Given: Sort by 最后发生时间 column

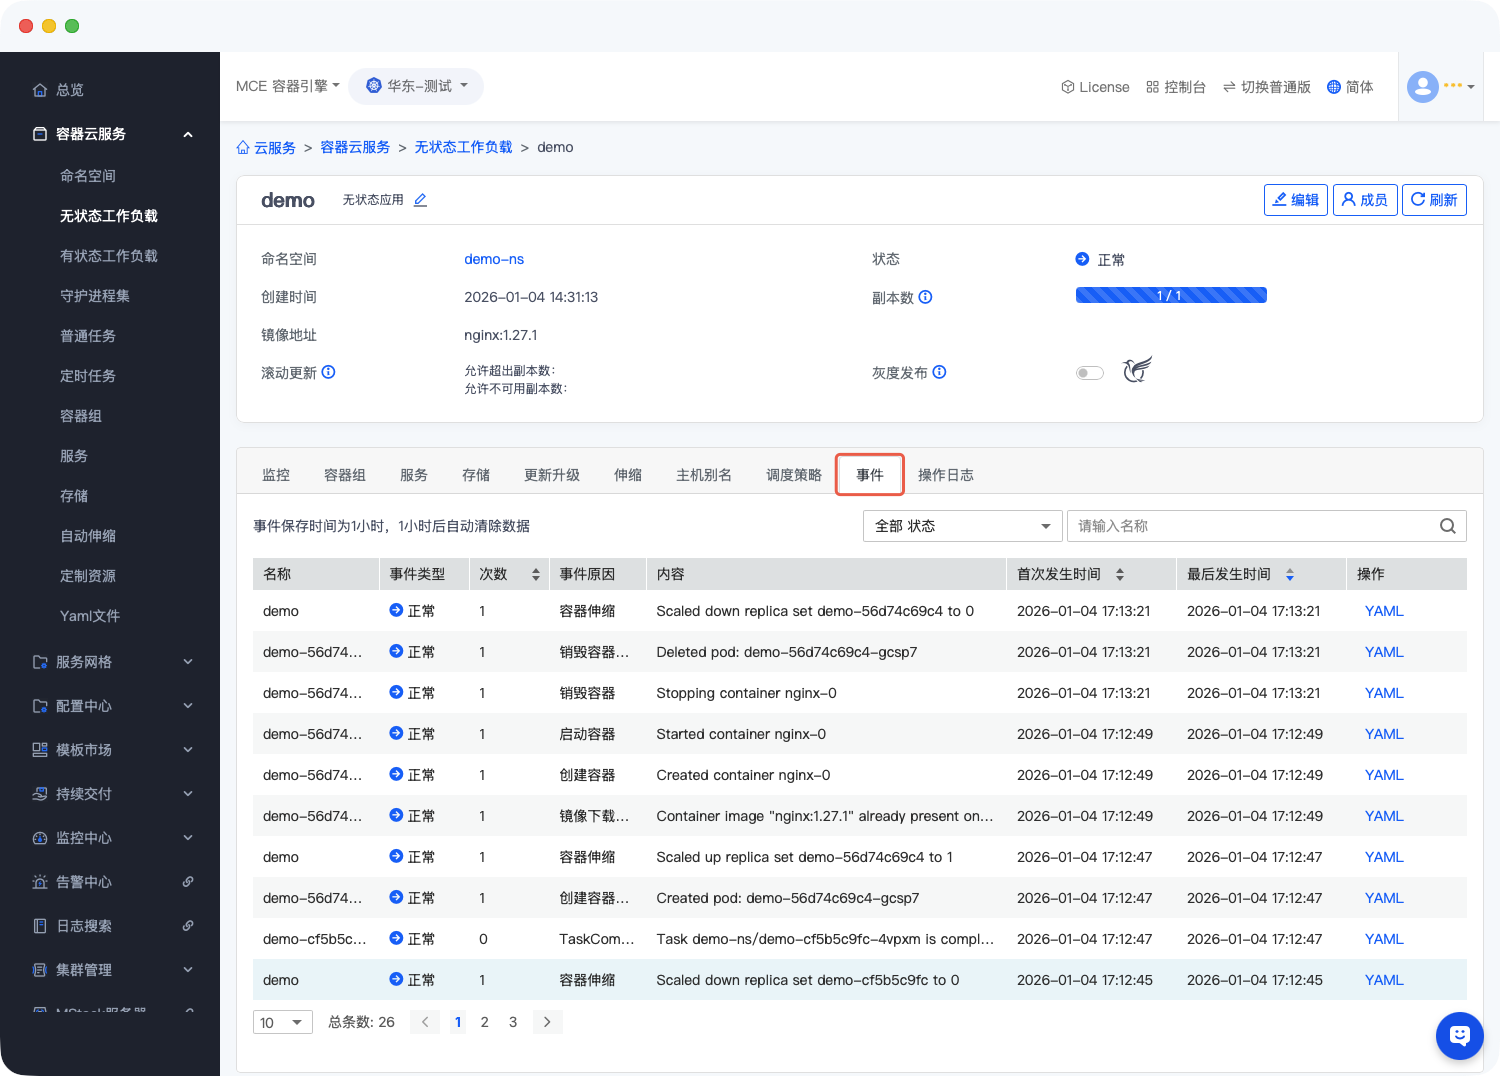Looking at the screenshot, I should (x=1289, y=574).
